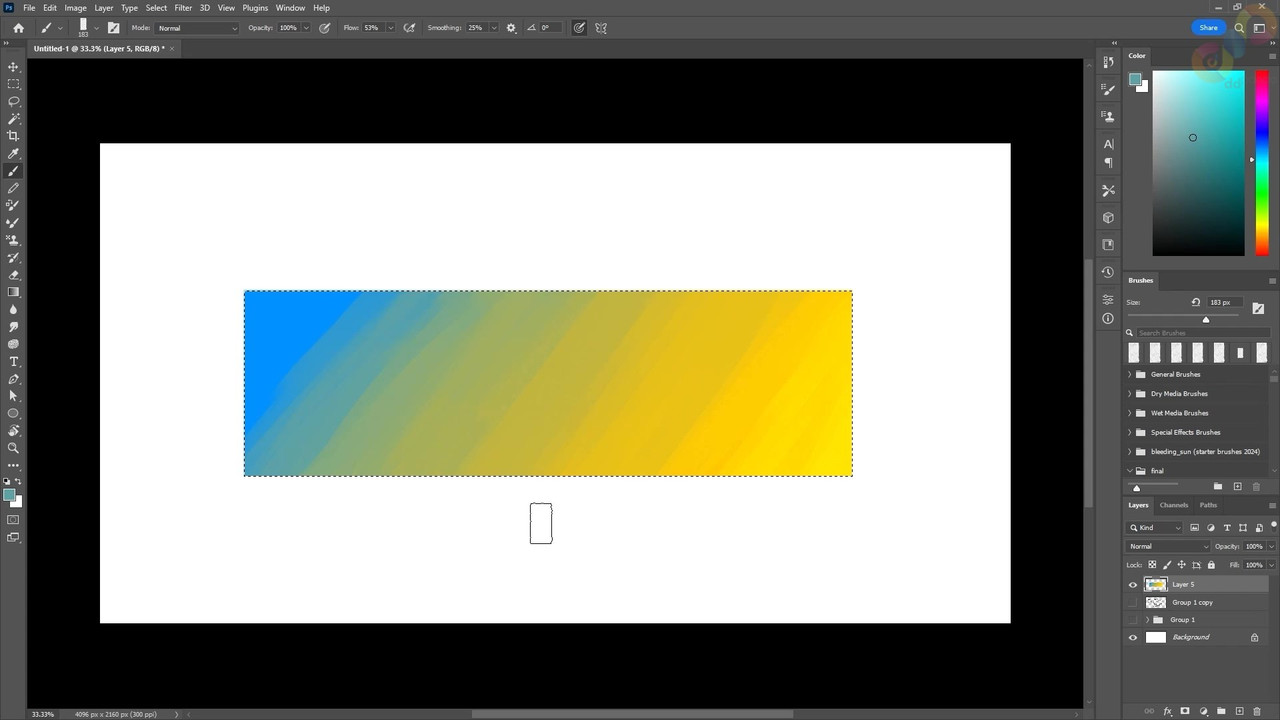
Task: Open the Filter menu
Action: tap(183, 8)
